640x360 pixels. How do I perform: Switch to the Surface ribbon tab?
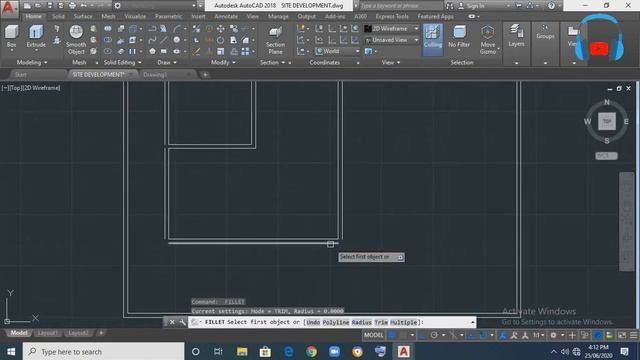(83, 16)
